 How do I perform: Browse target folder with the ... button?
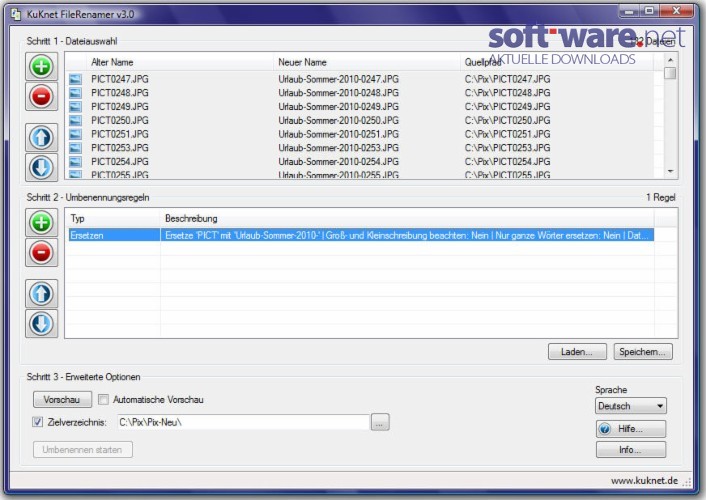[380, 423]
